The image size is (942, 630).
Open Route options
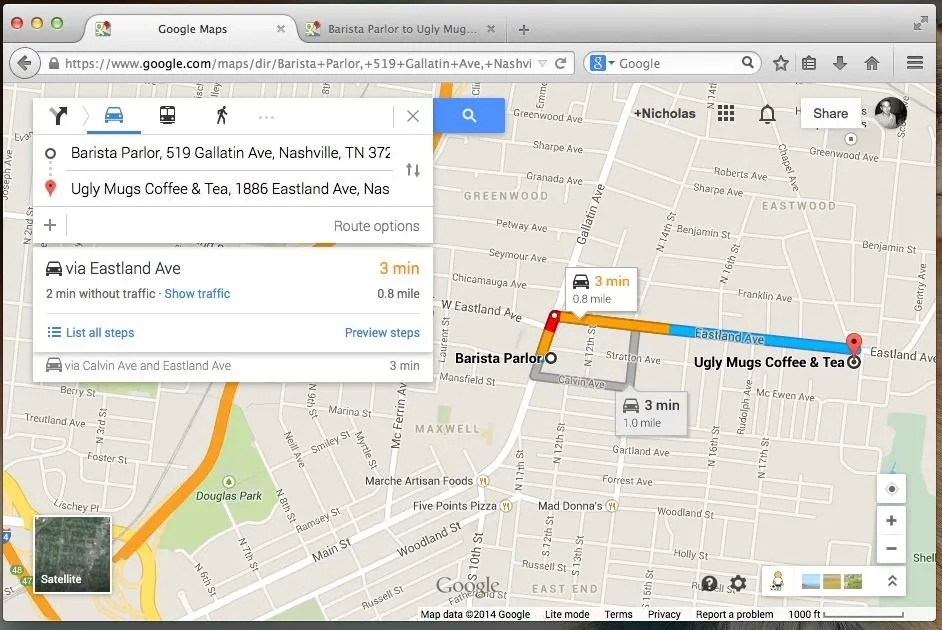click(x=377, y=226)
